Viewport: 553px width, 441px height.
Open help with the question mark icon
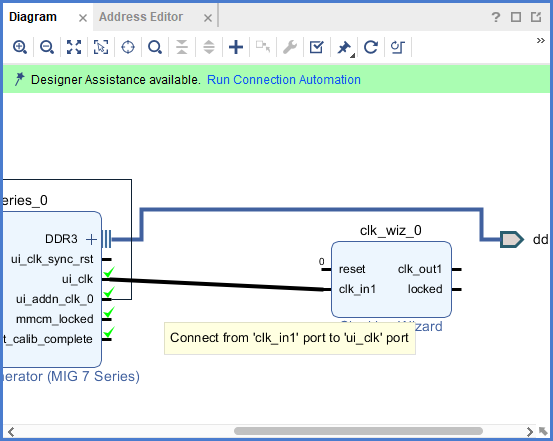click(x=496, y=17)
